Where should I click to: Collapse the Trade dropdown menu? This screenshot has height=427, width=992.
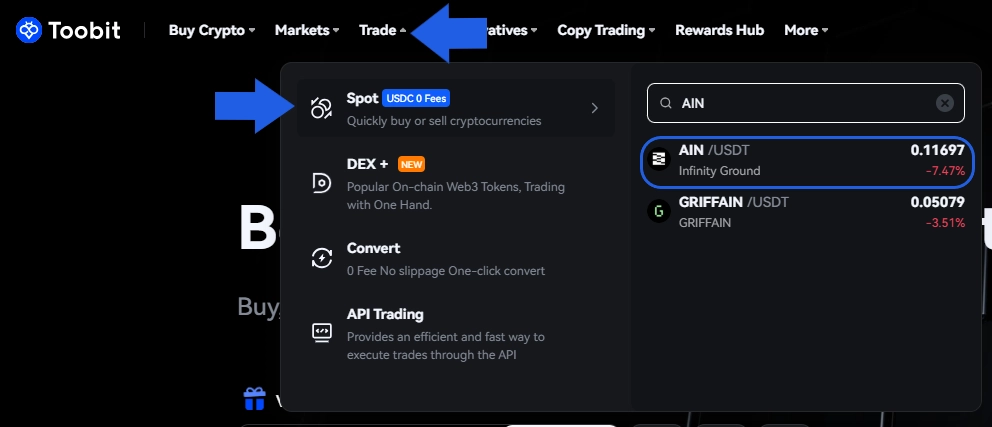(x=382, y=30)
